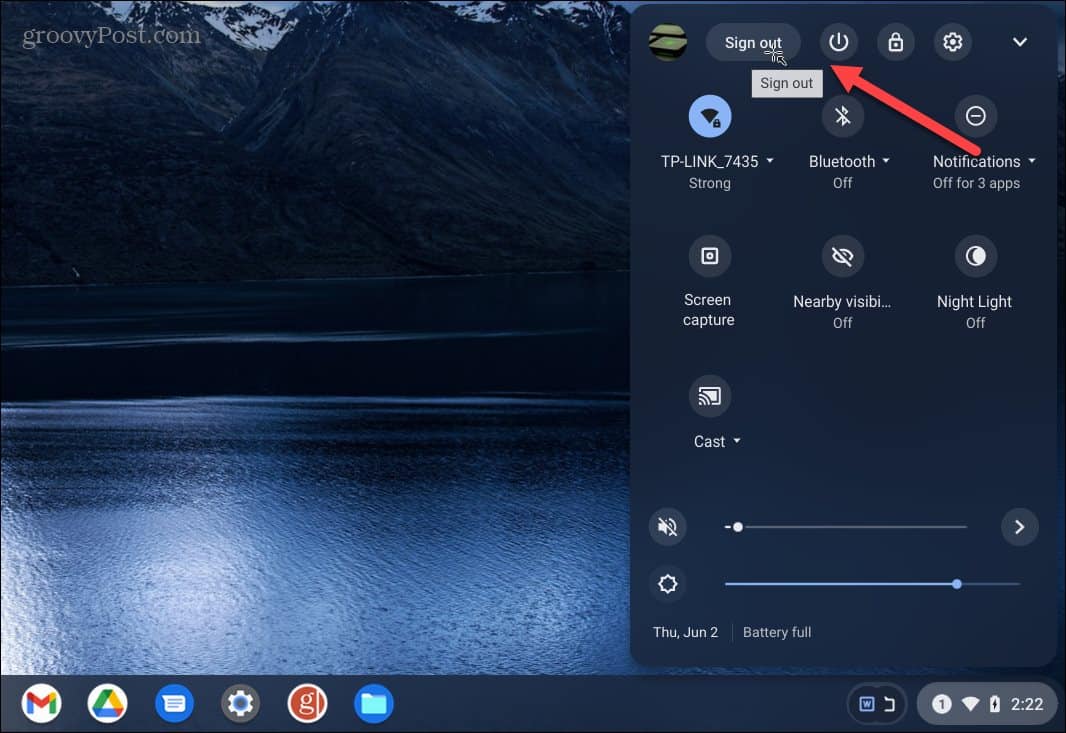Toggle the Wi-Fi network button
The width and height of the screenshot is (1066, 733).
tap(710, 116)
